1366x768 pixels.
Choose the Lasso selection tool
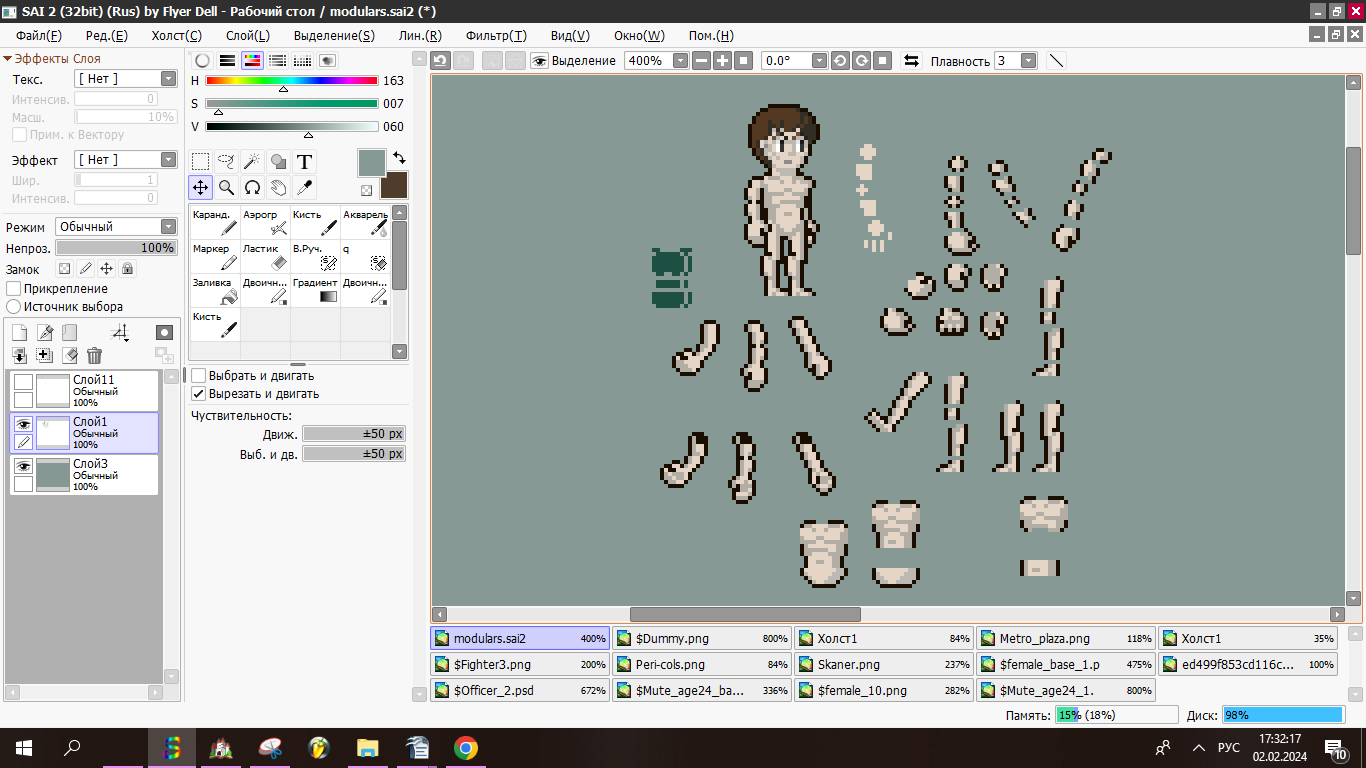pos(227,161)
